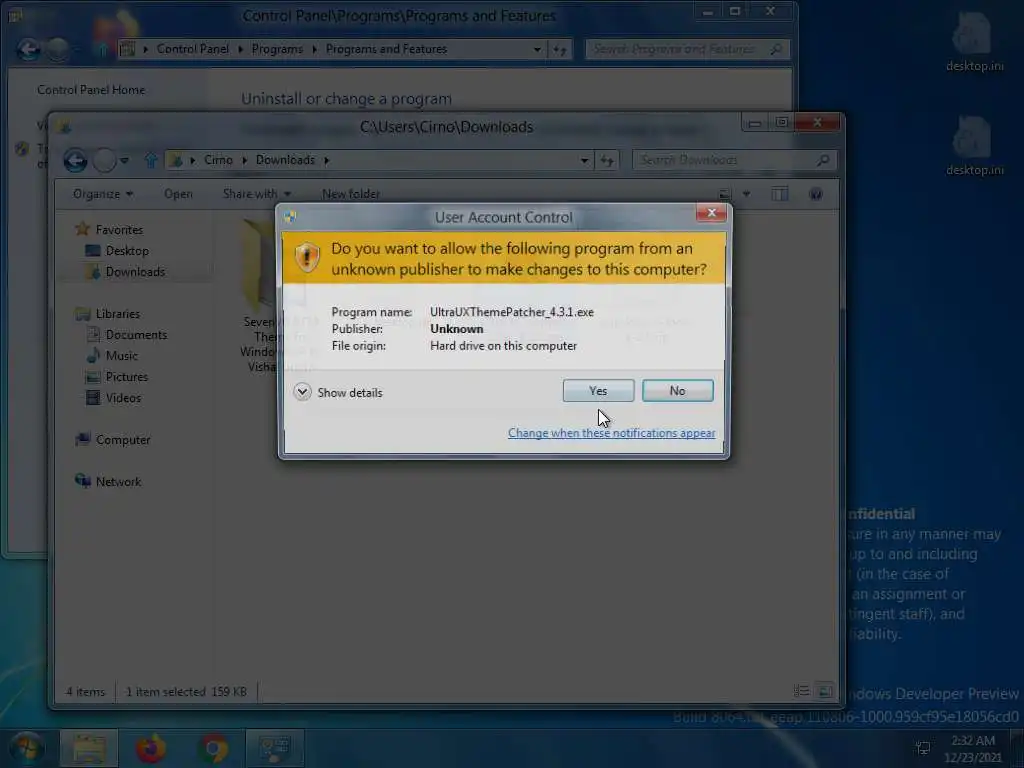
Task: Click Control Panel breadcrumb in Programs and Features
Action: [193, 49]
